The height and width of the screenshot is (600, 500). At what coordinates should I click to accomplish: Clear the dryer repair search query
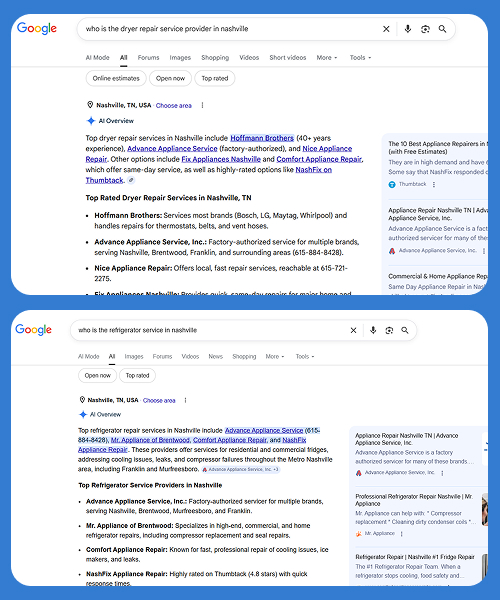tap(386, 29)
